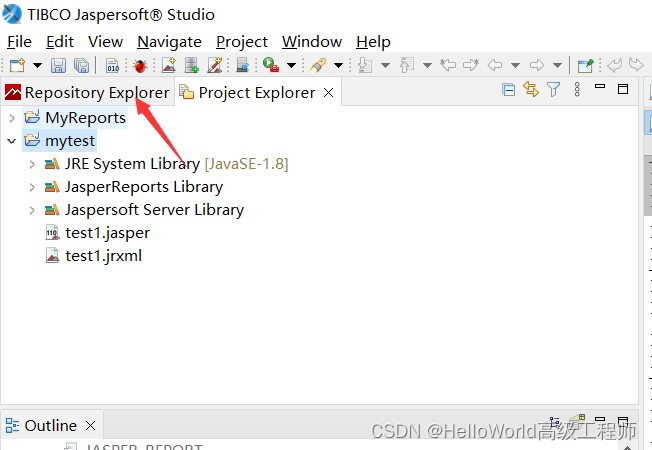
Task: Open the Window menu
Action: tap(312, 42)
